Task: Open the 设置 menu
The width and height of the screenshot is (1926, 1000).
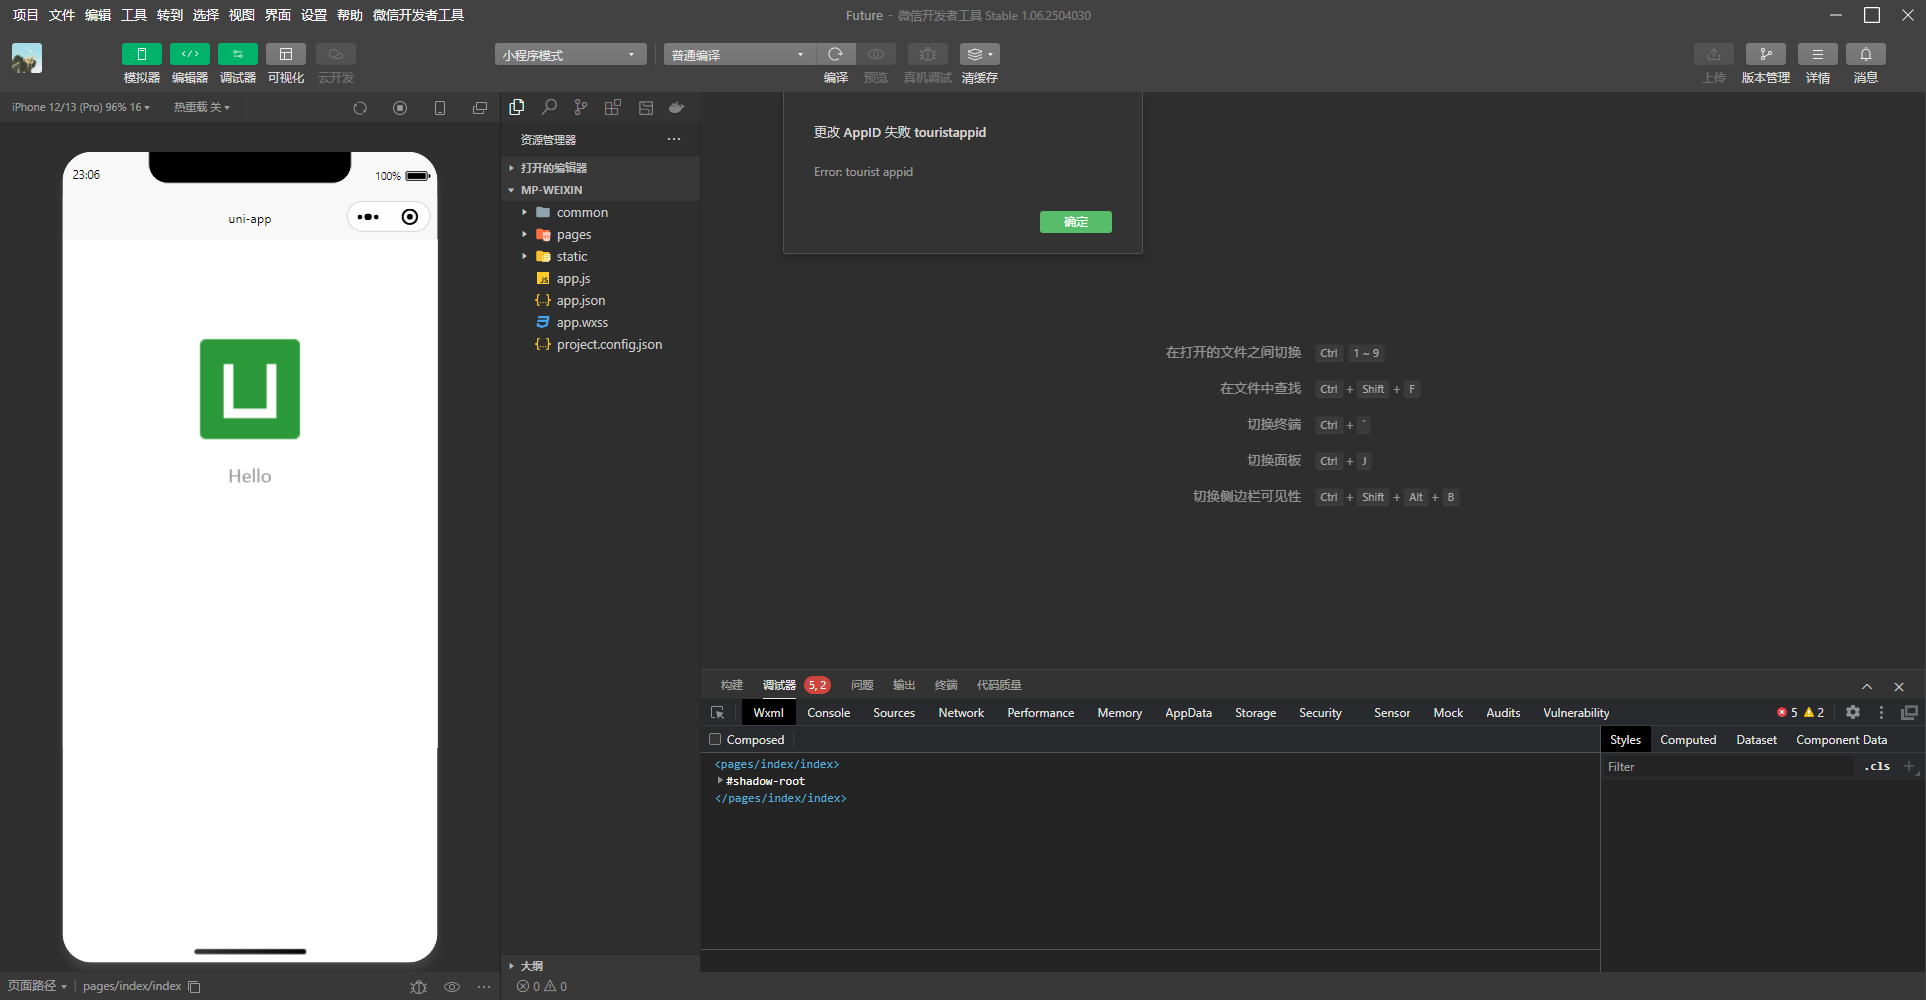Action: (x=314, y=15)
